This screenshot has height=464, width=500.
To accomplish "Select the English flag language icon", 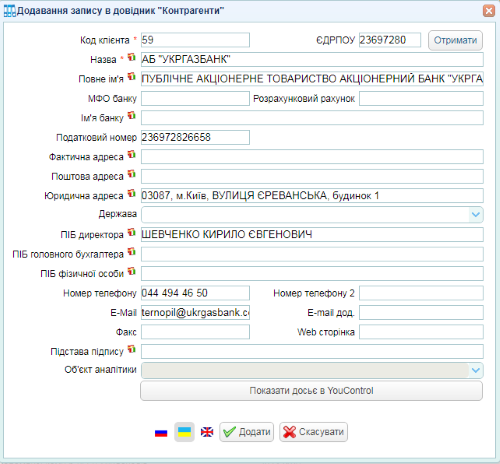I will point(207,432).
